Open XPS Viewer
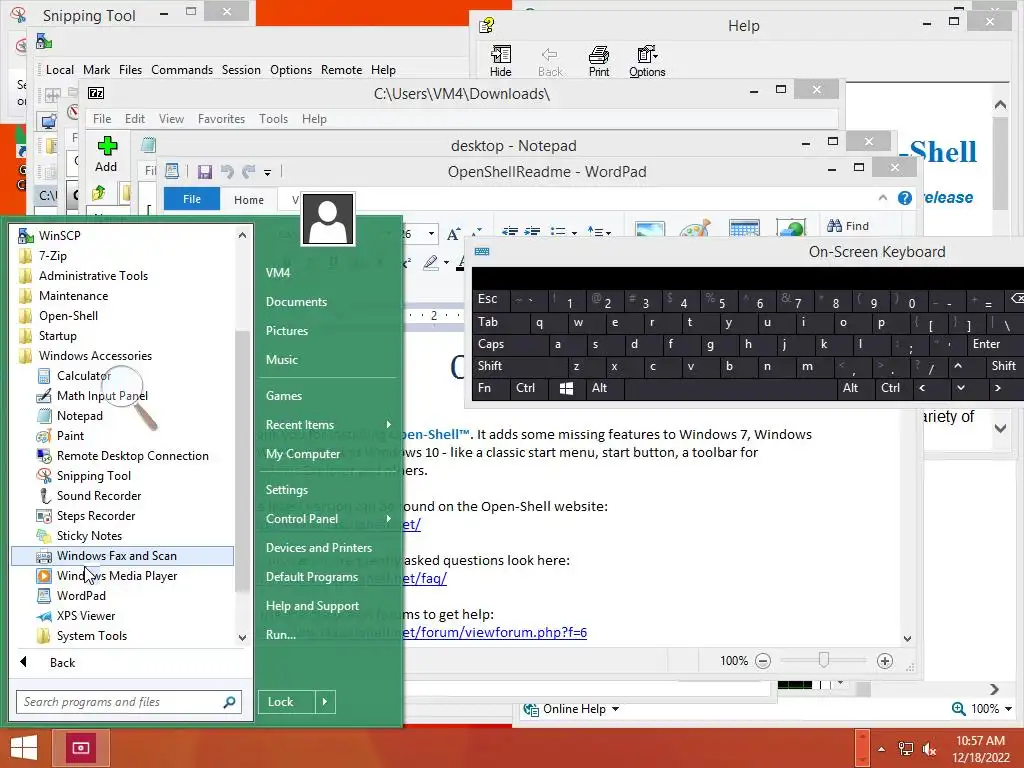 (86, 616)
